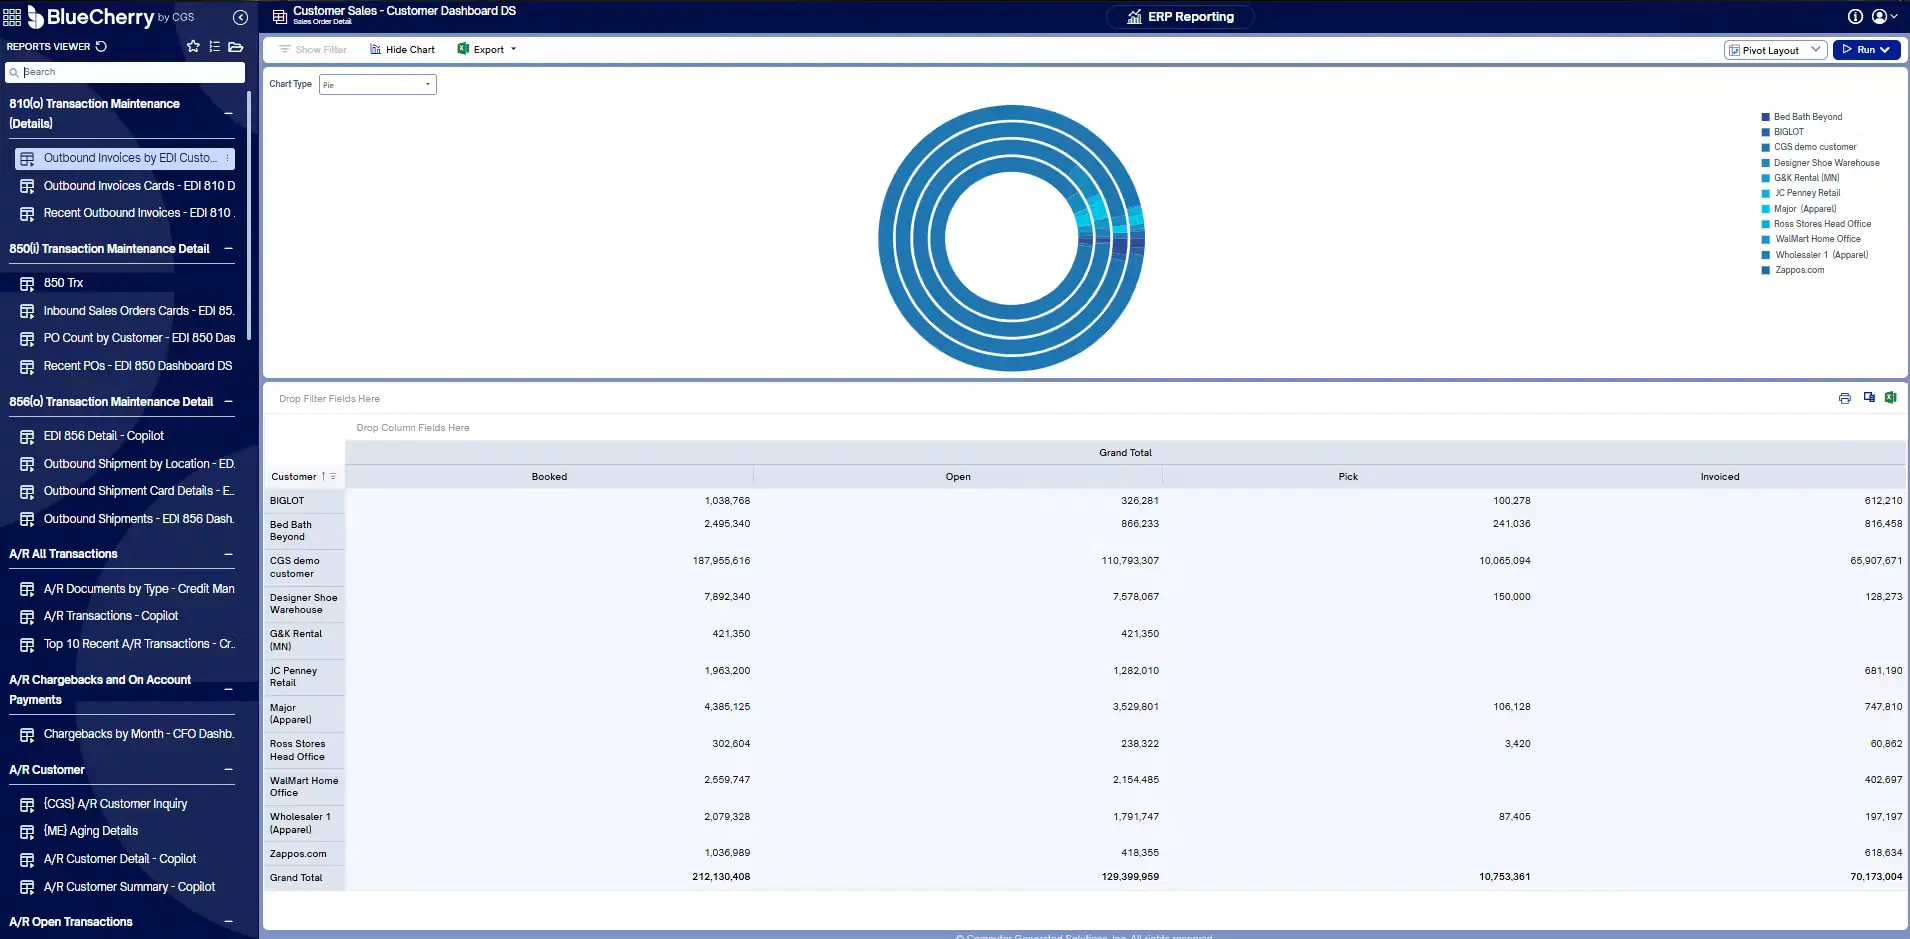This screenshot has height=939, width=1910.
Task: Toggle Designer Shoe Warehouse legend series
Action: (1820, 163)
